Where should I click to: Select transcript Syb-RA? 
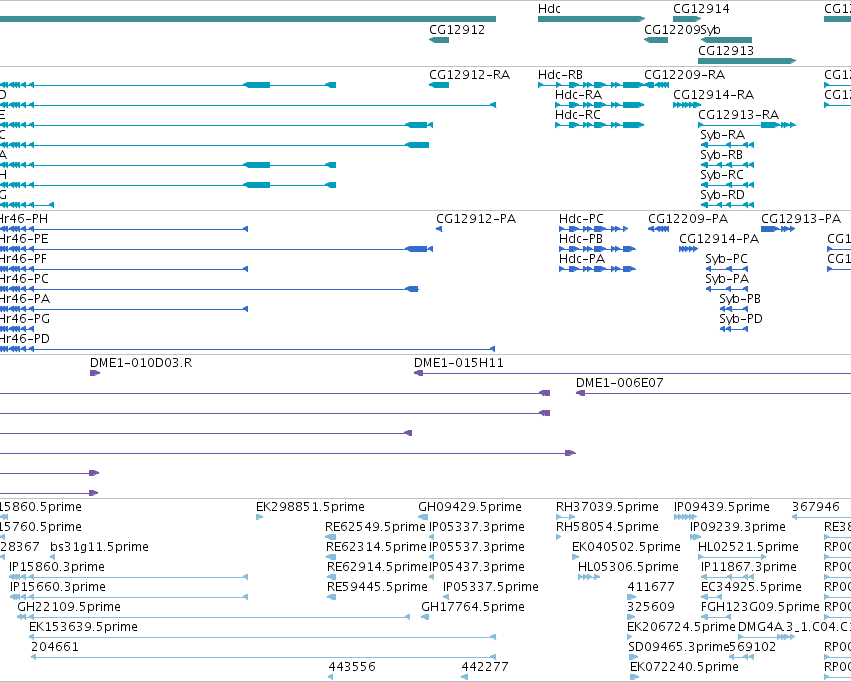click(722, 135)
